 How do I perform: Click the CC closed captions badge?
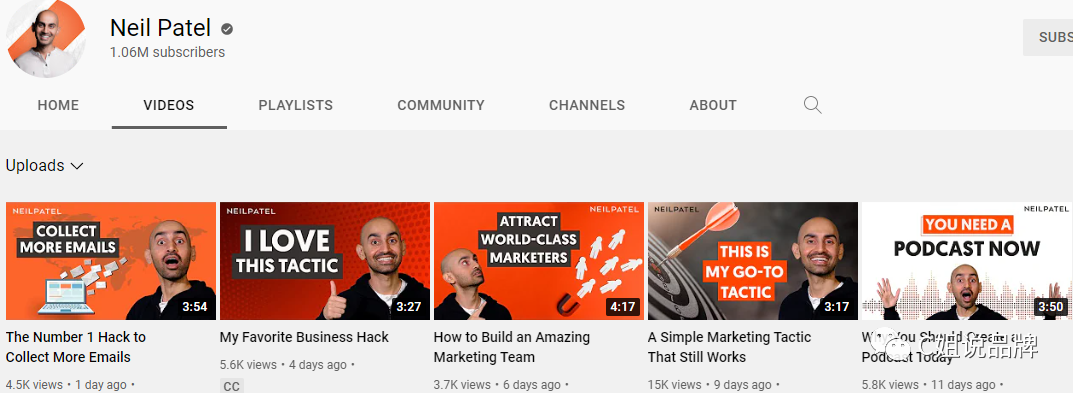(x=232, y=386)
